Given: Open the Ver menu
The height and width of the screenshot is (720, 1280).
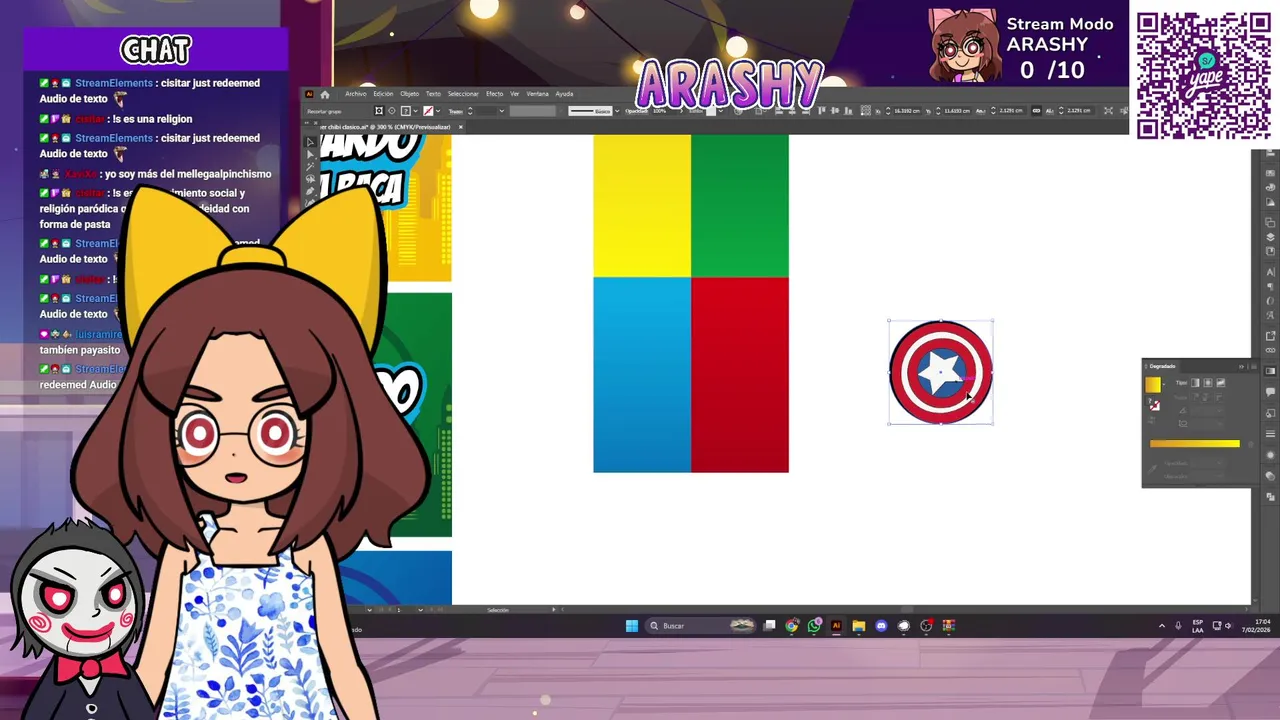Looking at the screenshot, I should pyautogui.click(x=514, y=94).
